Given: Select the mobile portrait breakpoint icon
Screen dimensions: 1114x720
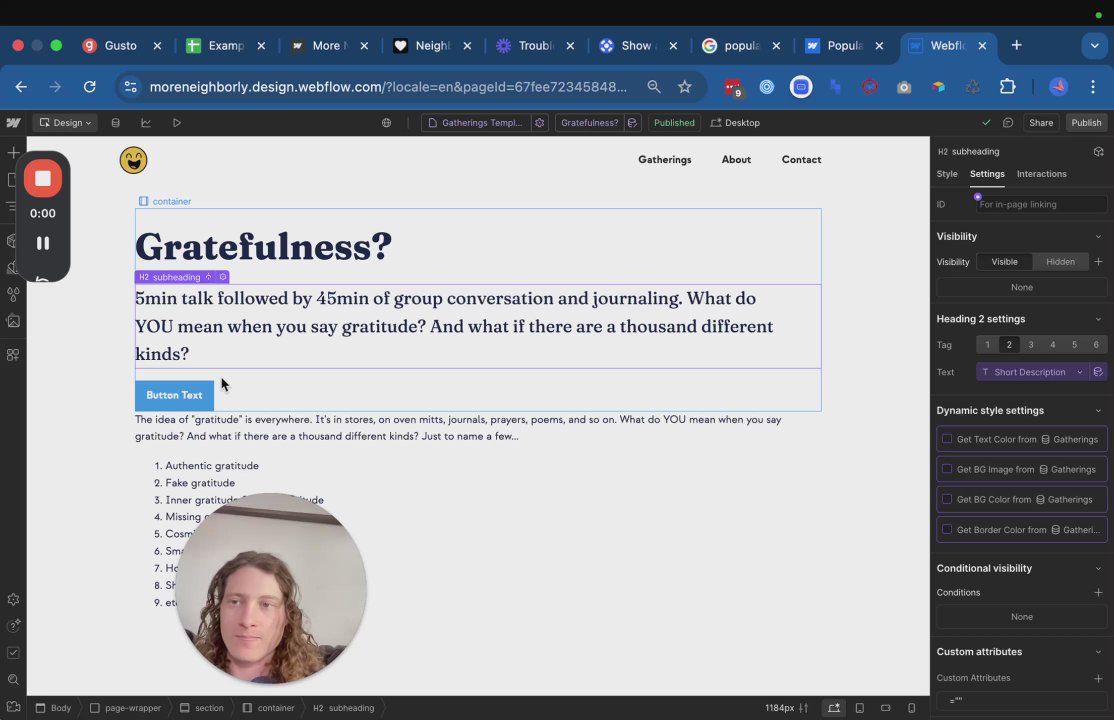Looking at the screenshot, I should tap(912, 708).
